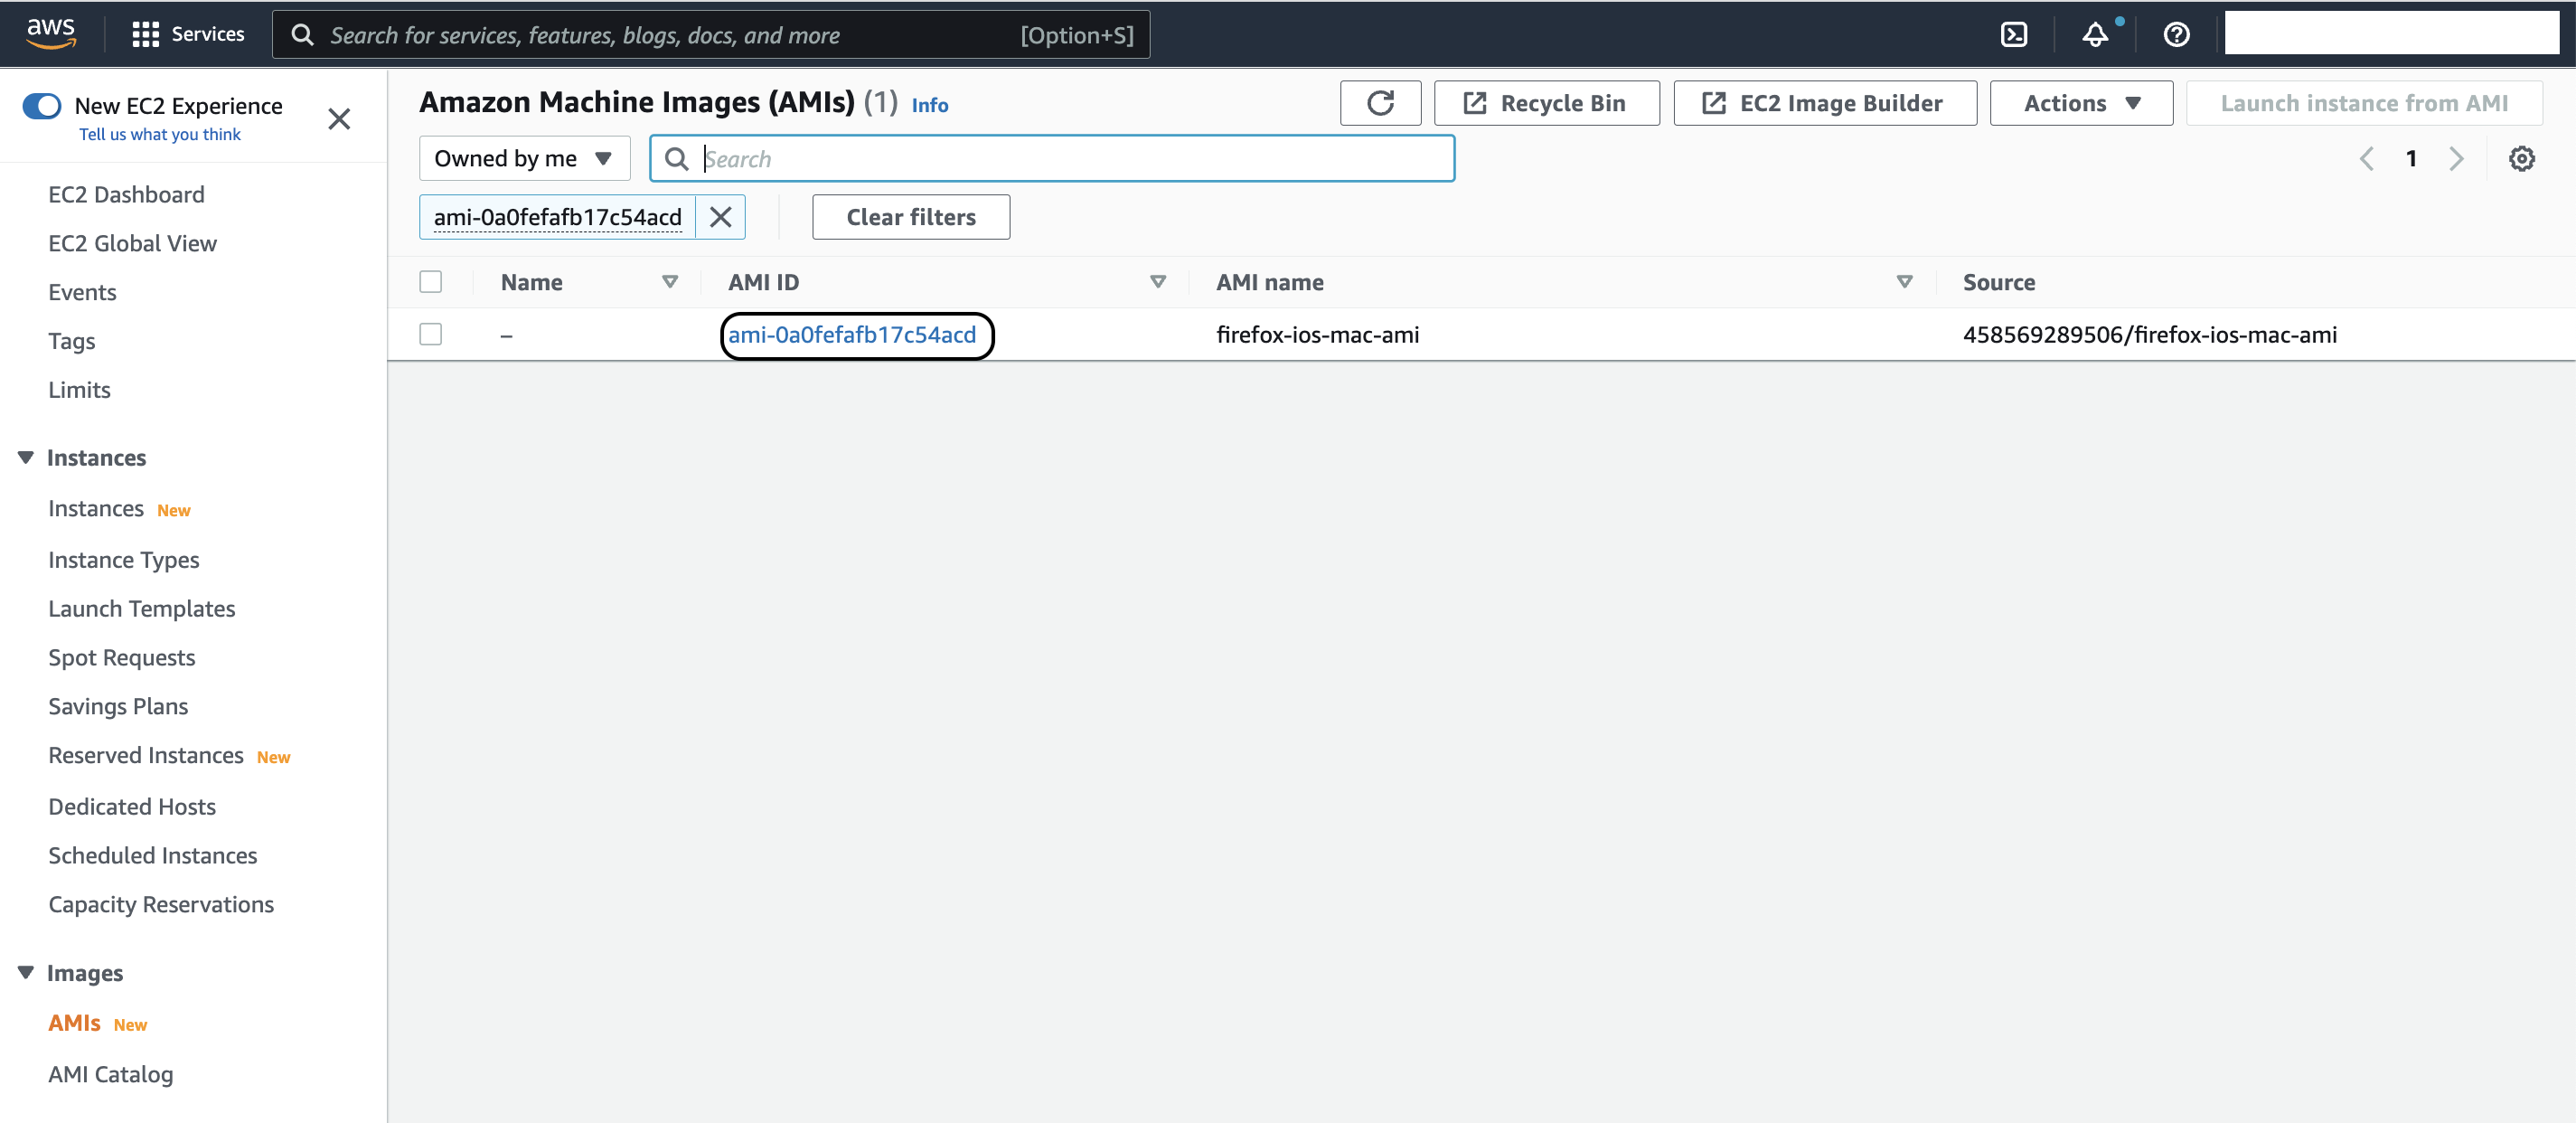Open Scheduled Instances
Image resolution: width=2576 pixels, height=1123 pixels.
153,856
